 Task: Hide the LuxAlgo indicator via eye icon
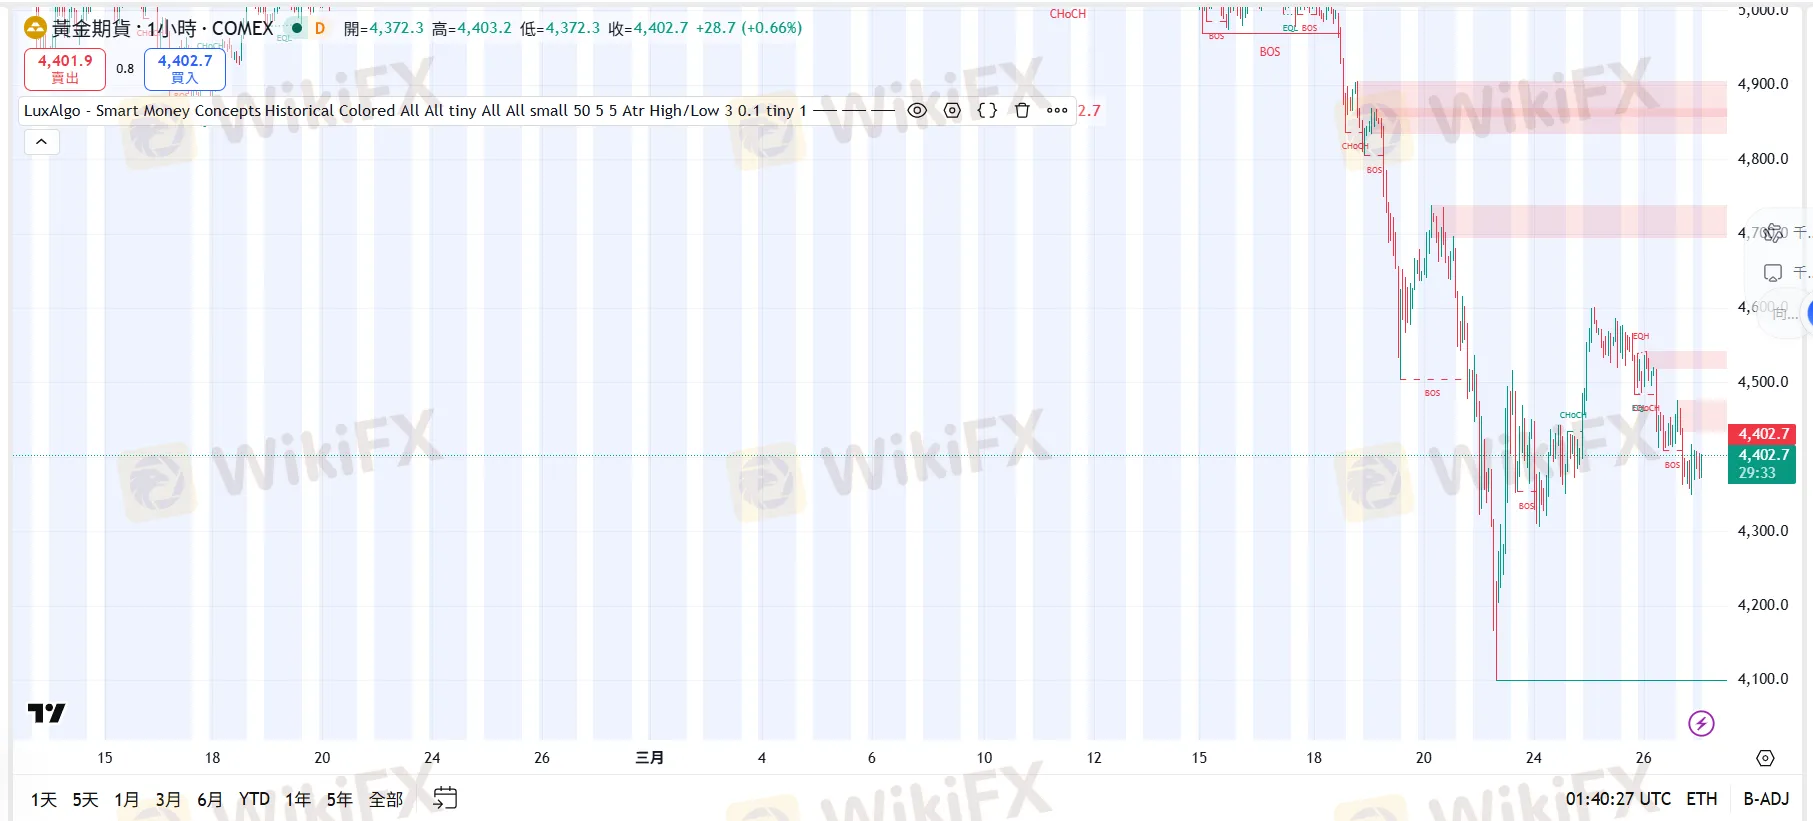(917, 111)
